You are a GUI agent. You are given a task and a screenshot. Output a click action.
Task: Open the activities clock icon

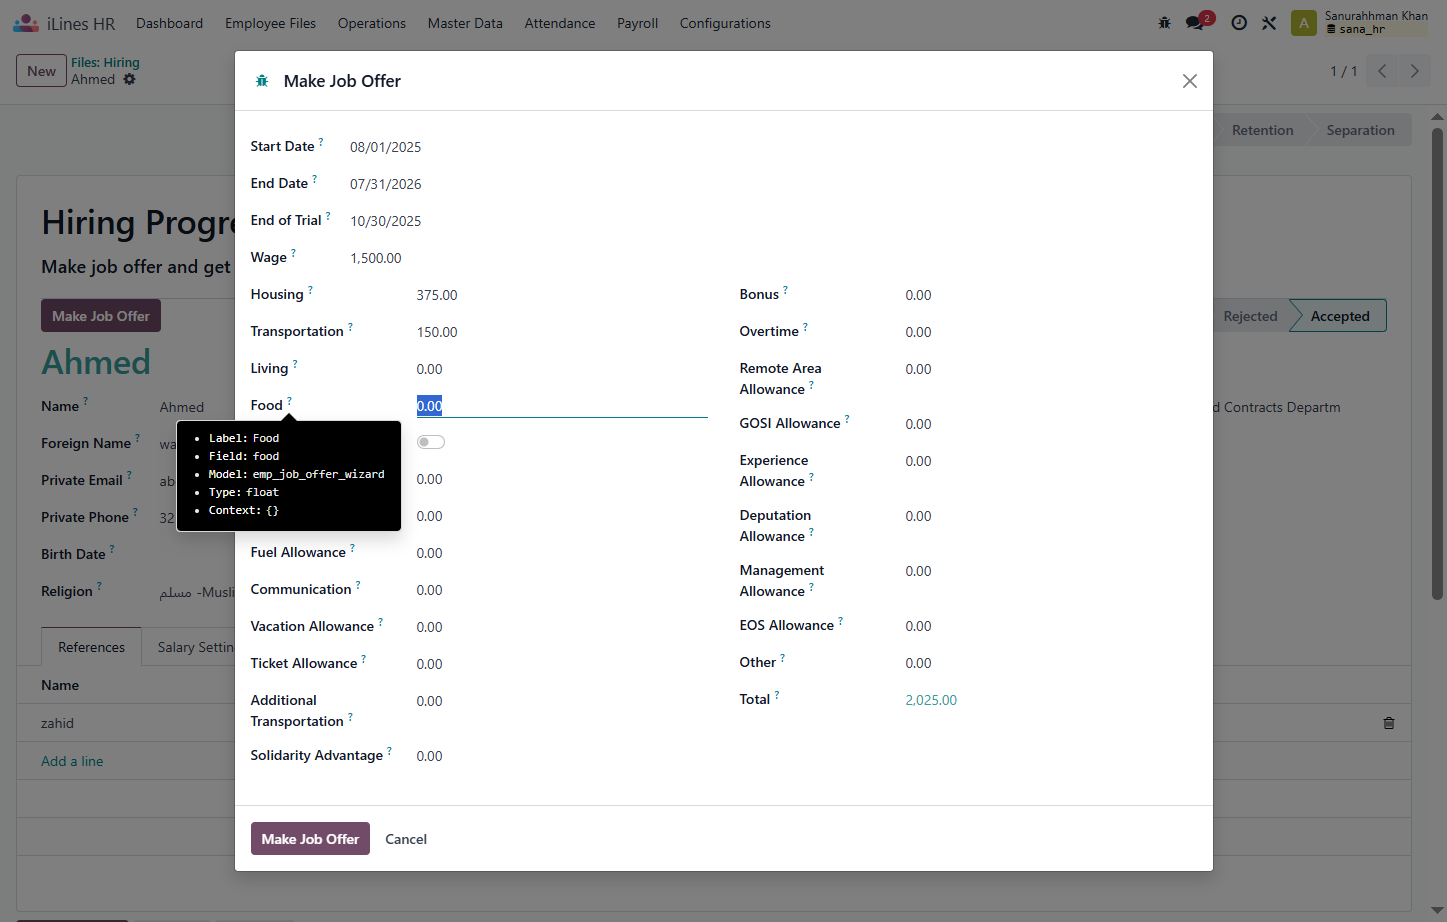click(1239, 23)
